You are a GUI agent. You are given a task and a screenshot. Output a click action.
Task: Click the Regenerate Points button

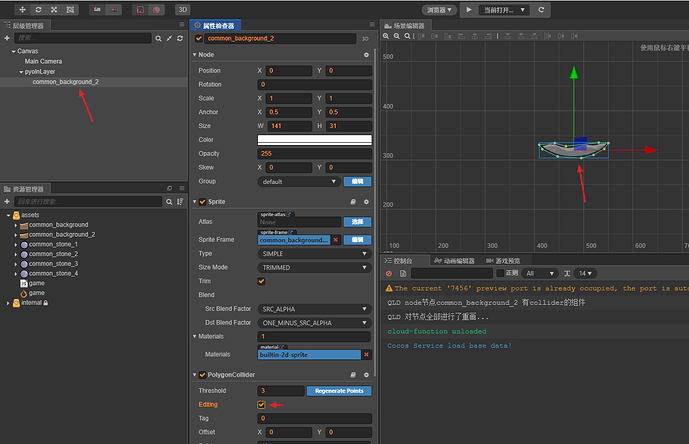pos(340,390)
